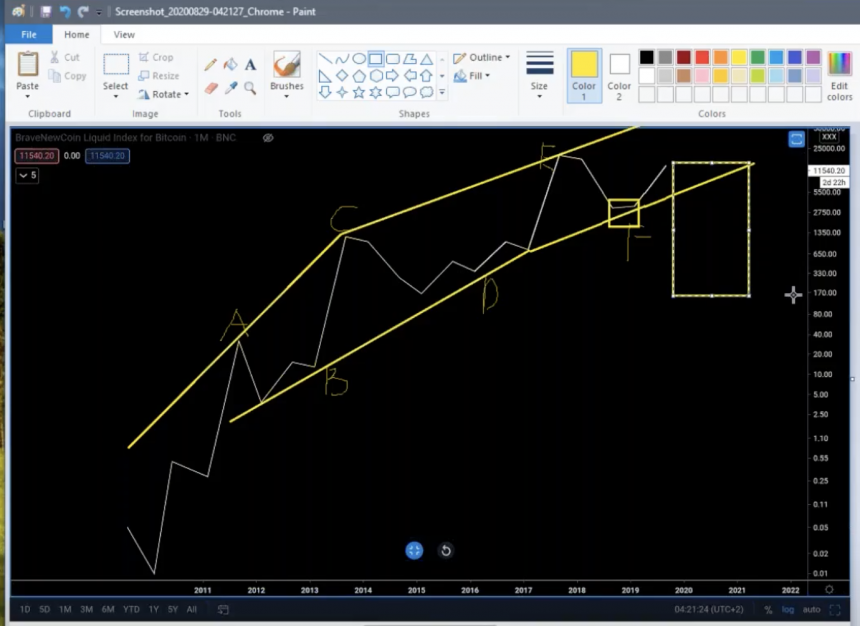This screenshot has height=626, width=860.
Task: Click the Edit colors button
Action: click(x=839, y=75)
